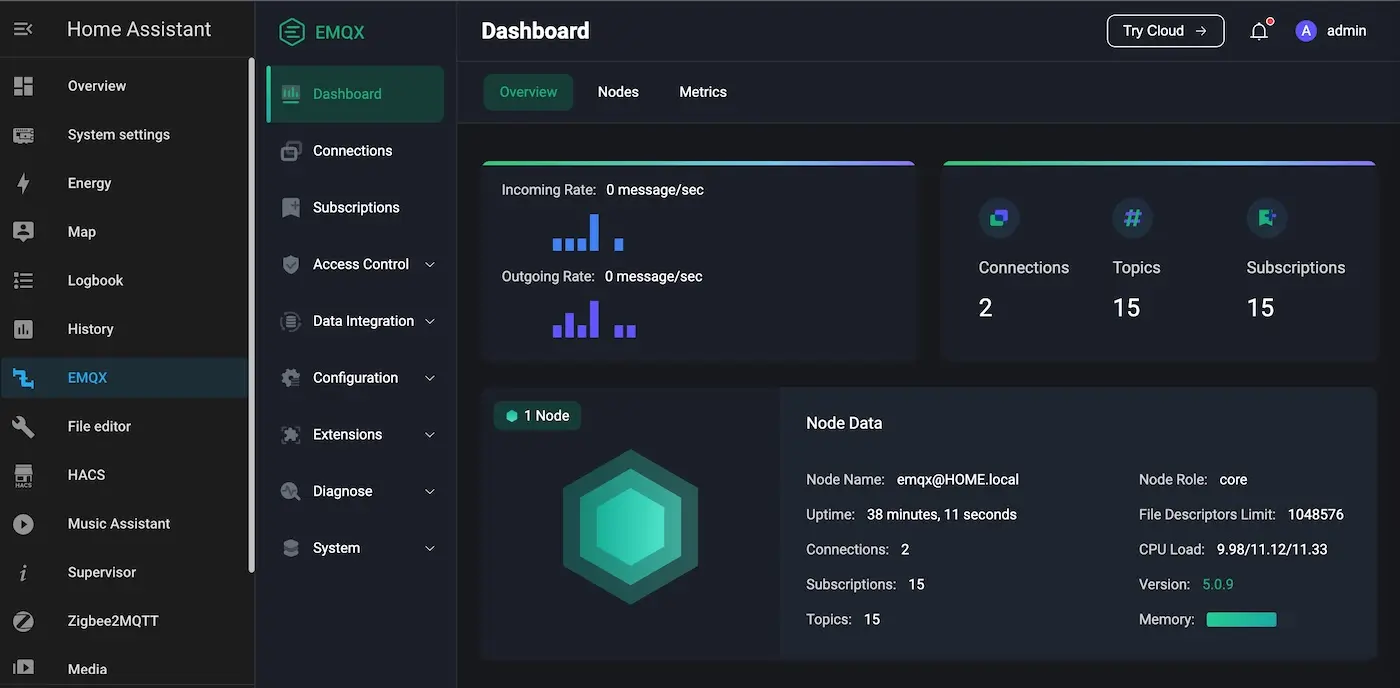Switch to the Nodes tab
This screenshot has height=688, width=1400.
[x=618, y=92]
